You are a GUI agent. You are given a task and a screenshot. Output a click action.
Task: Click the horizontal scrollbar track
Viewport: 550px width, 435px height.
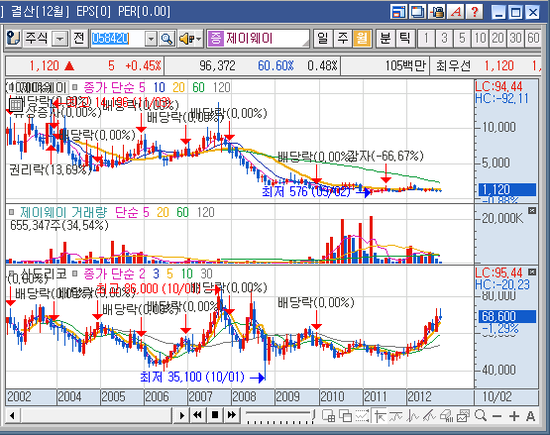pos(96,416)
